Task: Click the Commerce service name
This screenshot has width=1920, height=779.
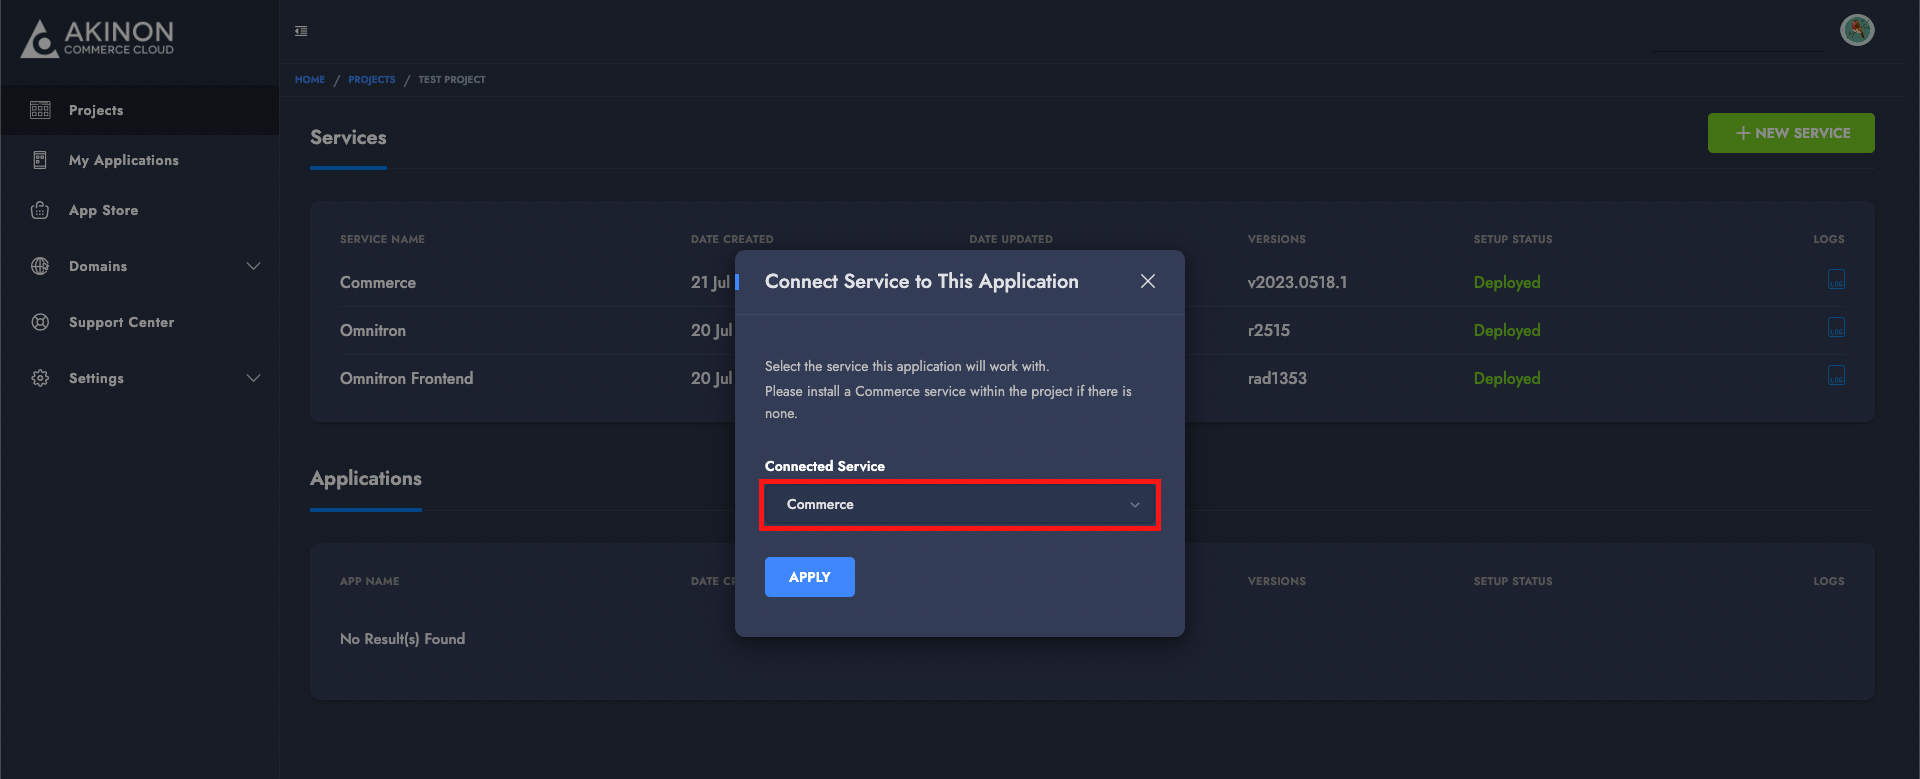Action: point(377,282)
